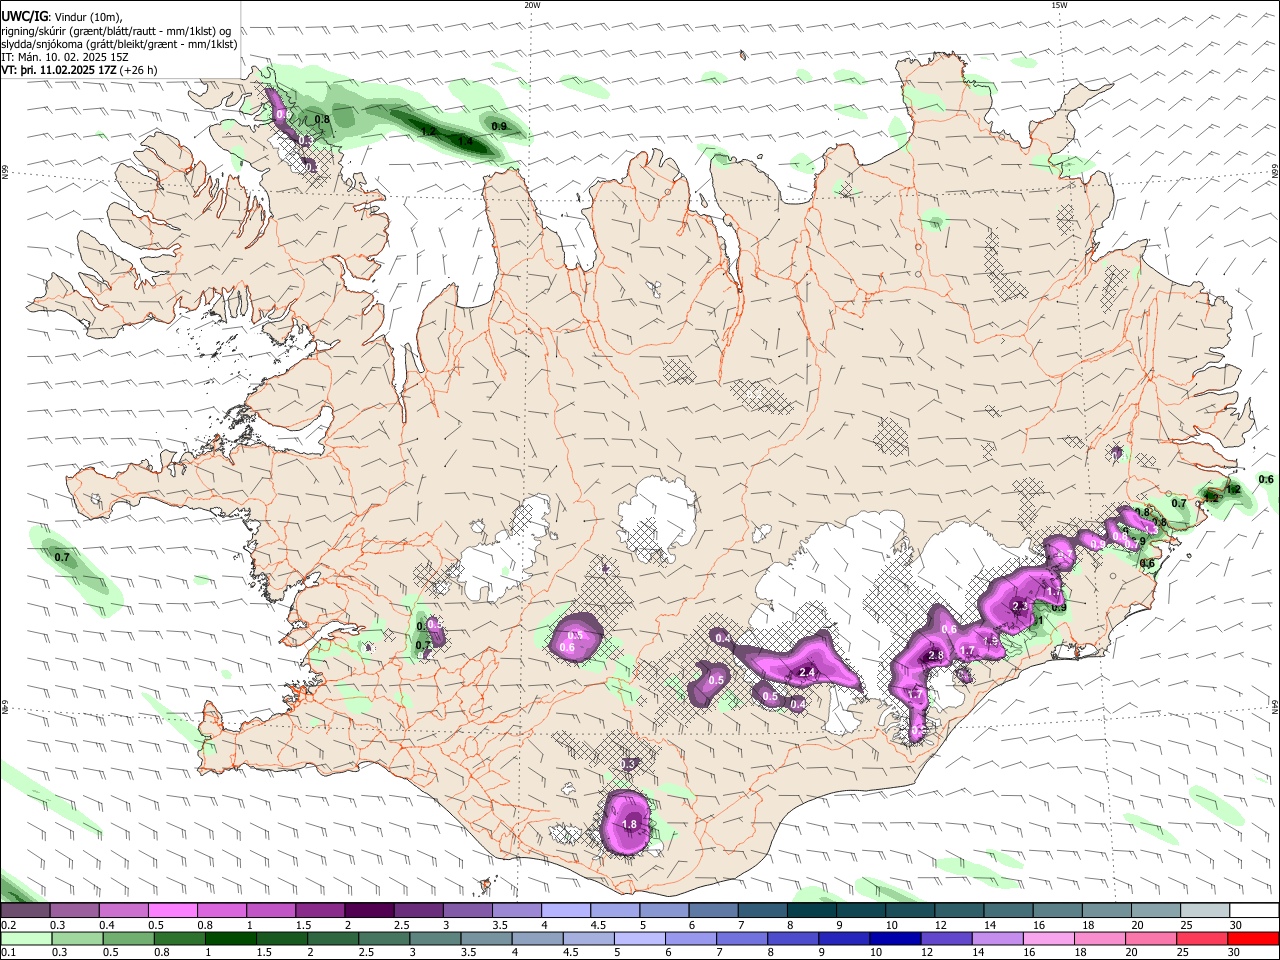Click the light pink 16 swatch in lower legend
The image size is (1280, 960).
pos(1048,938)
